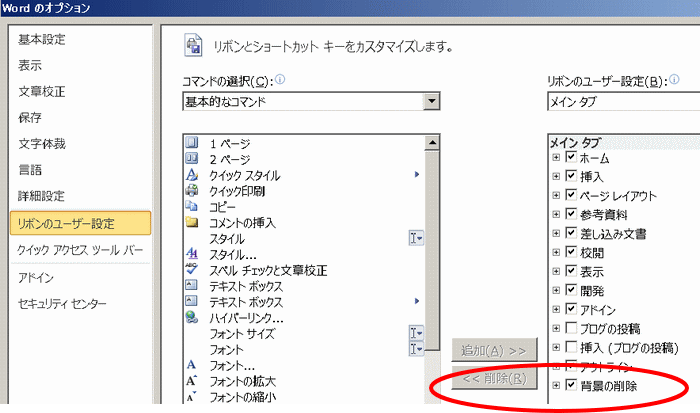Screen dimensions: 700x413
Task: Click the クイック スタイル icon
Action: pos(193,175)
